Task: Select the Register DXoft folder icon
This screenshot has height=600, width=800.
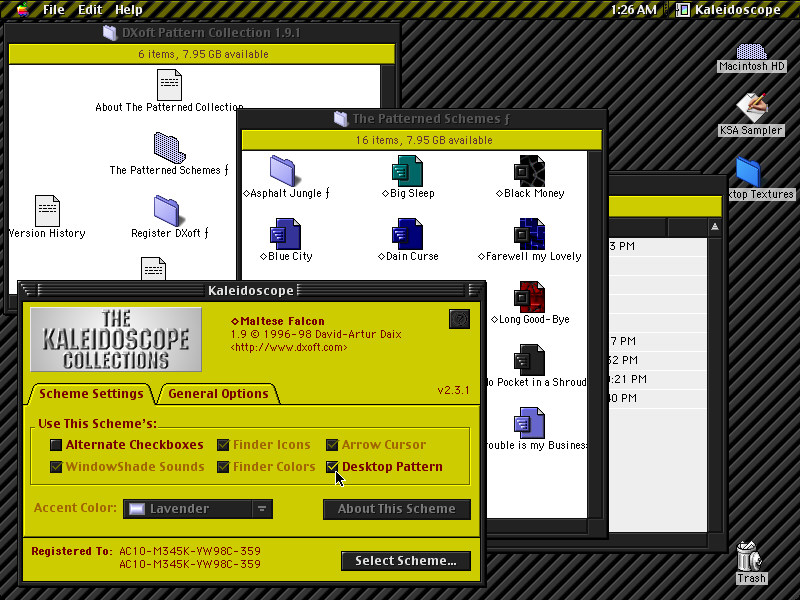Action: [167, 210]
